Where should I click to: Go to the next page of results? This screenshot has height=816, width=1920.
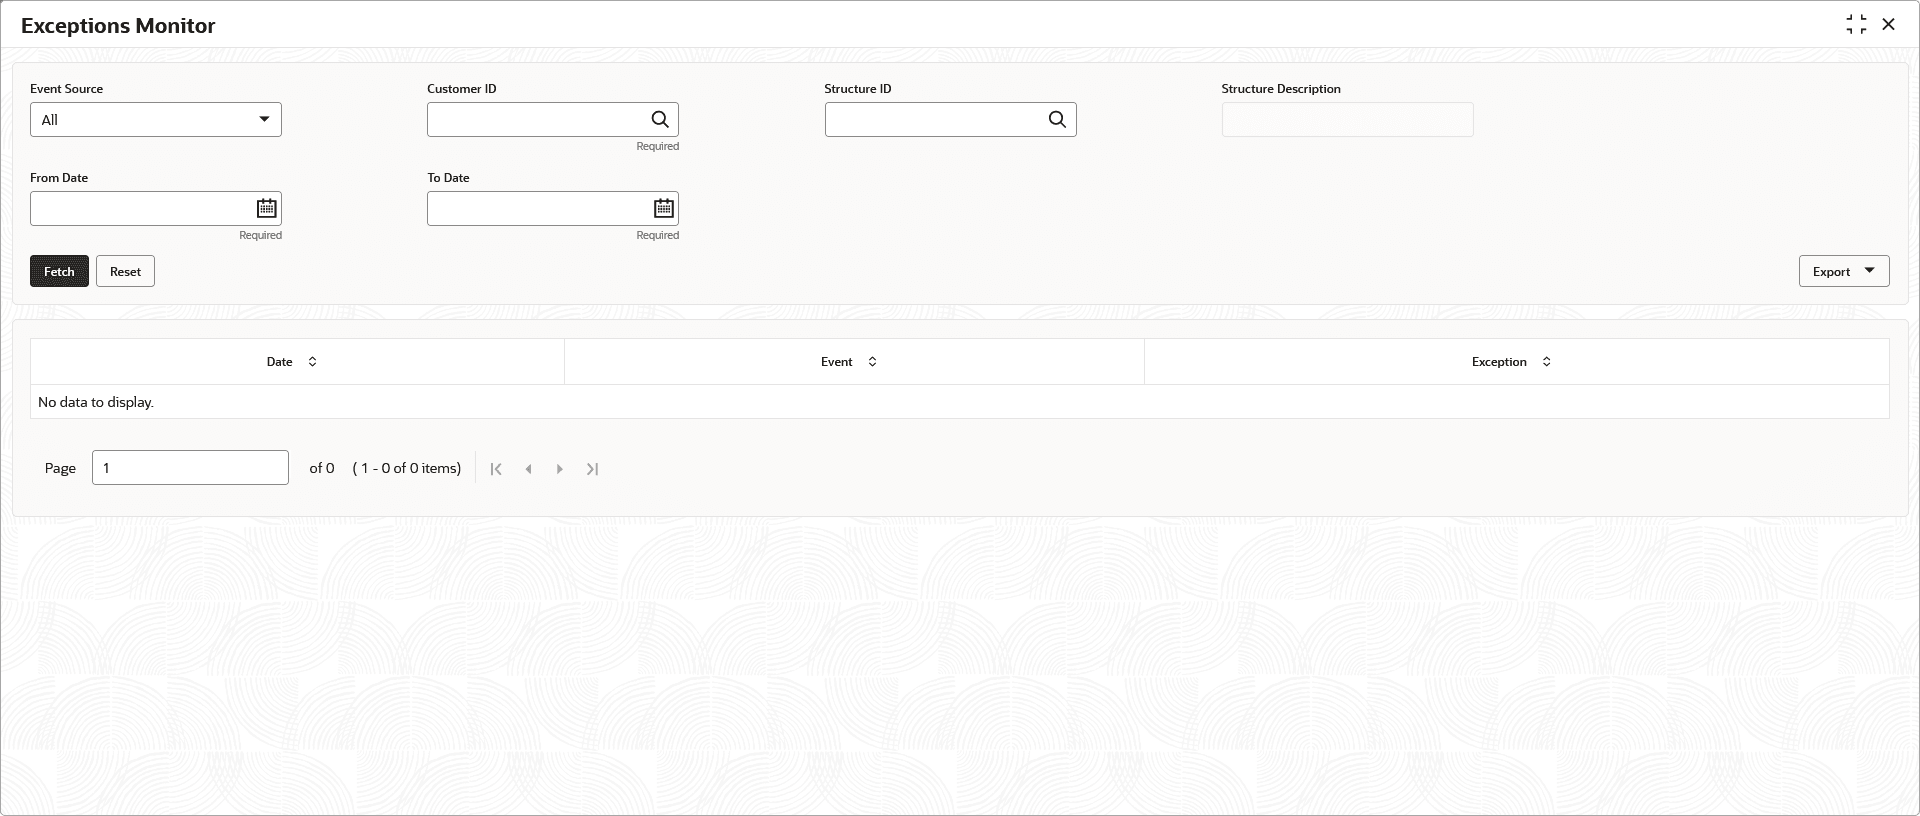560,469
